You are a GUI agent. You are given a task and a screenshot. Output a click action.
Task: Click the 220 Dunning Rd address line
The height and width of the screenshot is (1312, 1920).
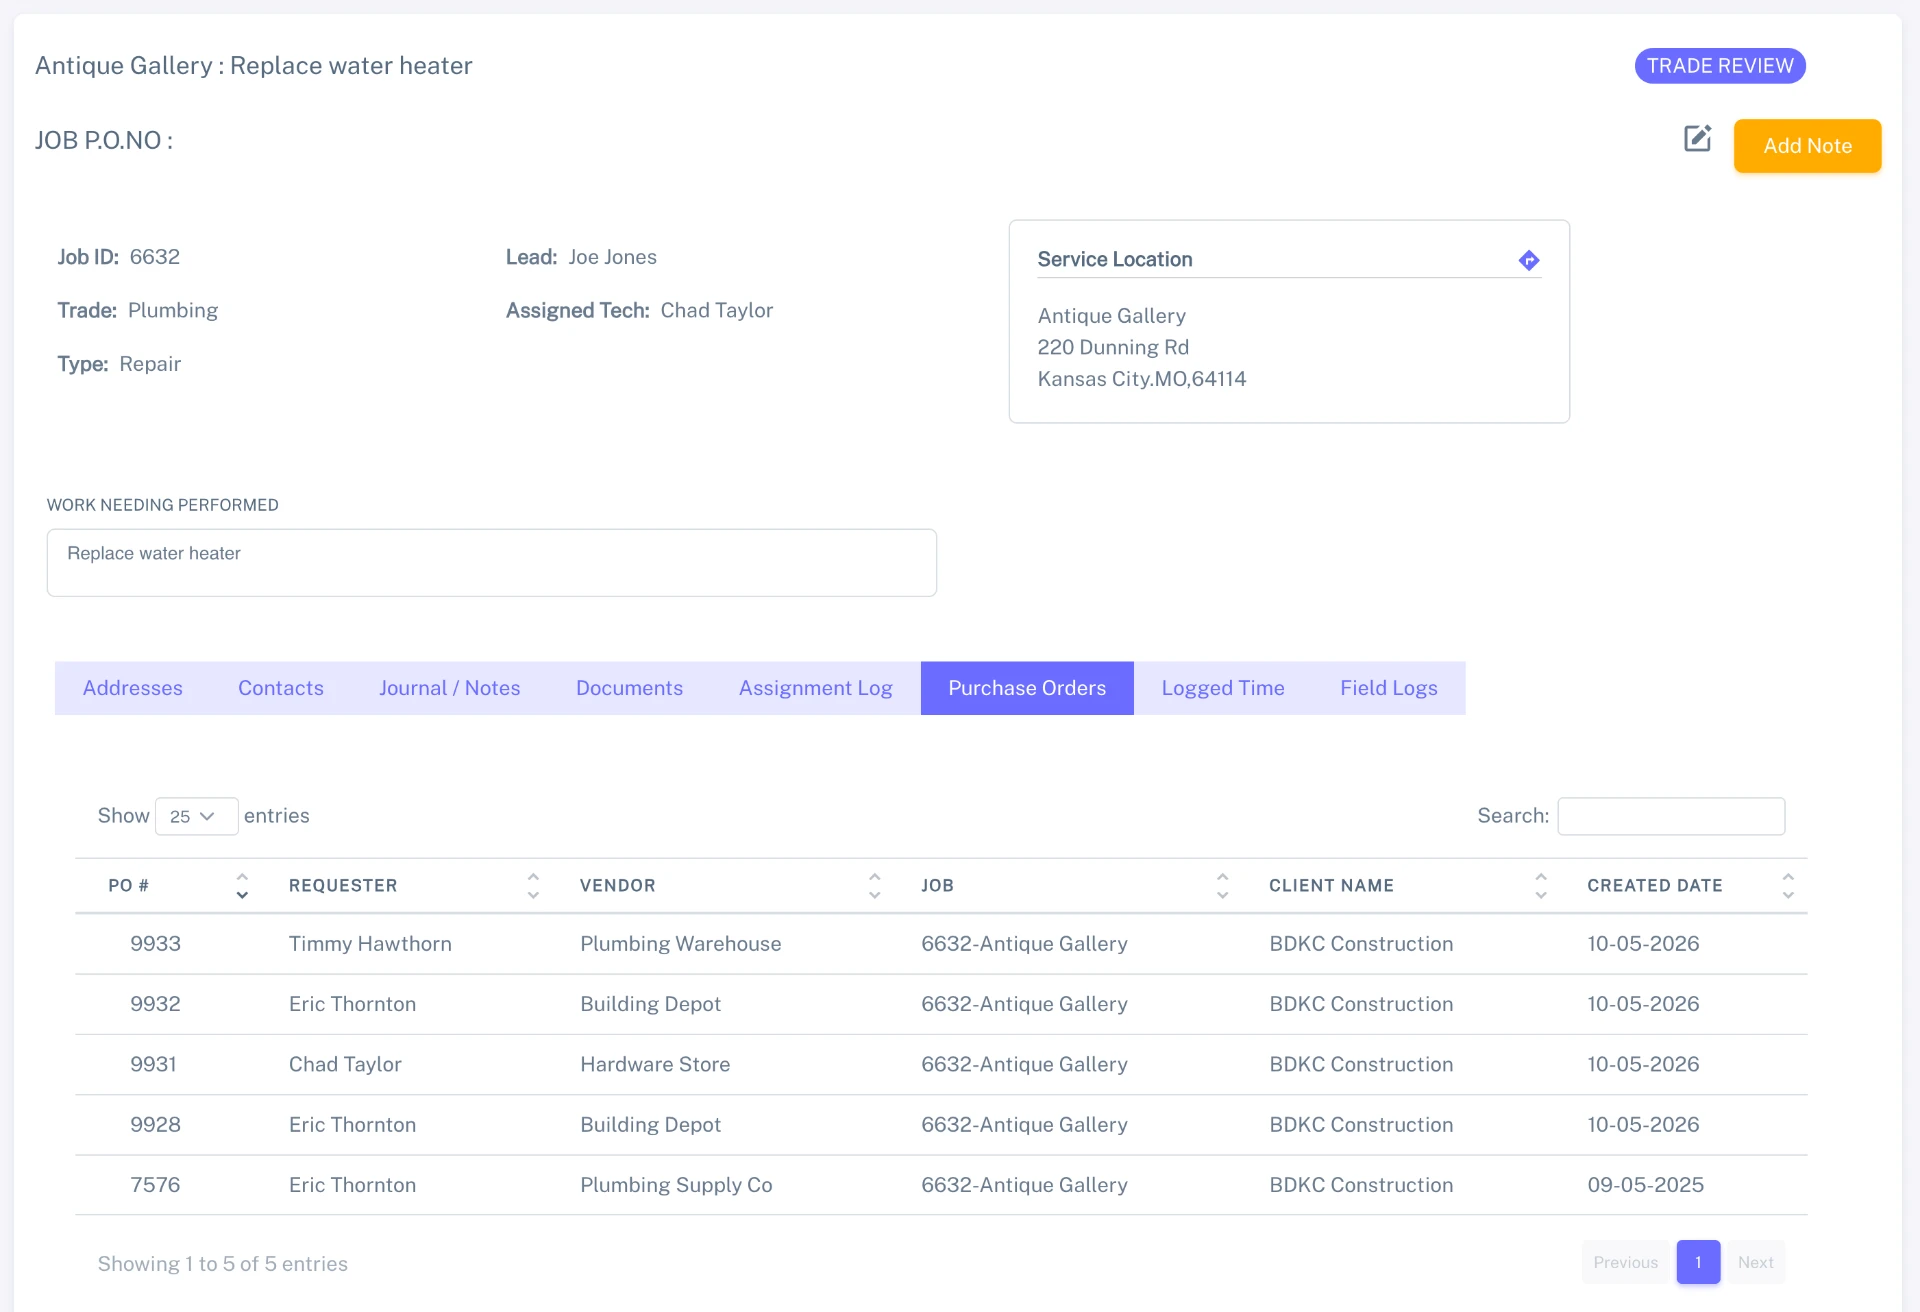click(1113, 347)
